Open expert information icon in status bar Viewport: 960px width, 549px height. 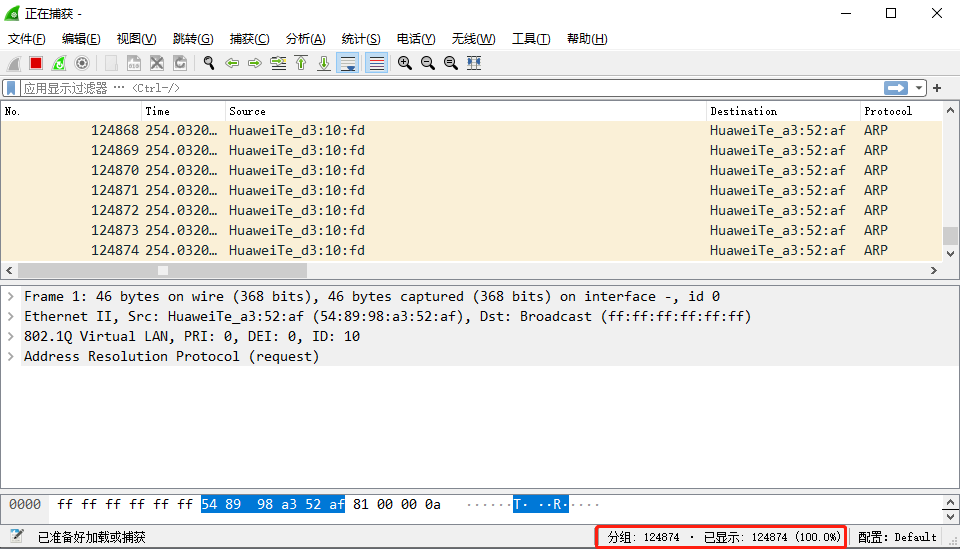(x=17, y=537)
